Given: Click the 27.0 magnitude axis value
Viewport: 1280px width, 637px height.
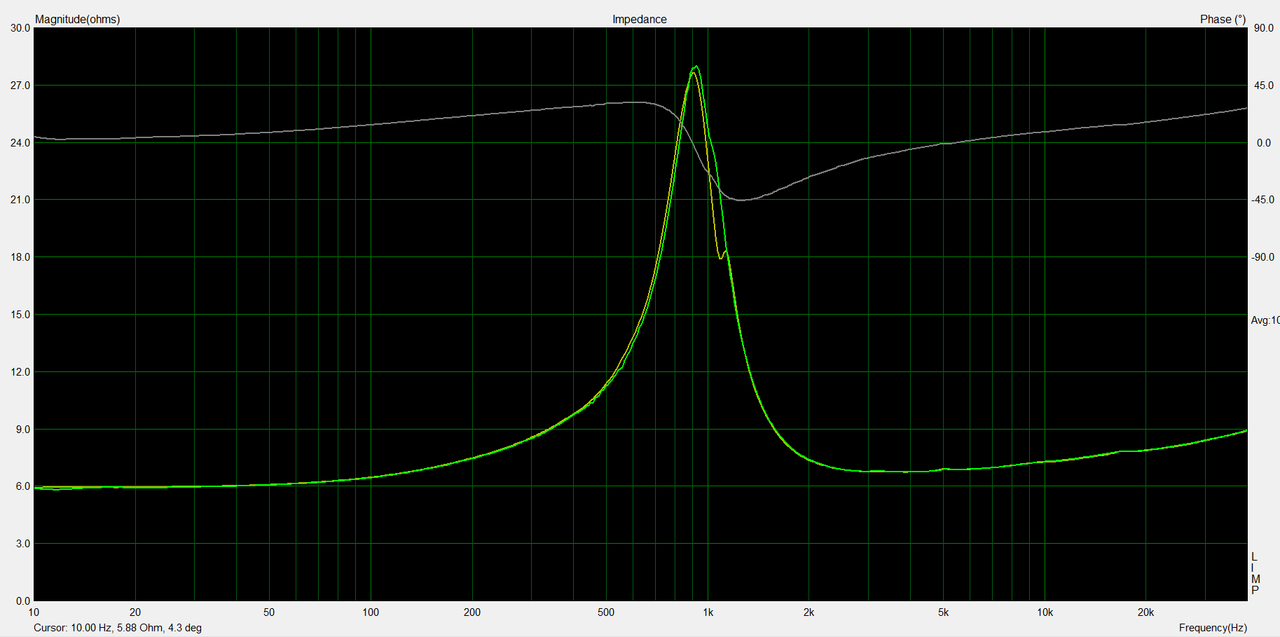Looking at the screenshot, I should point(19,86).
